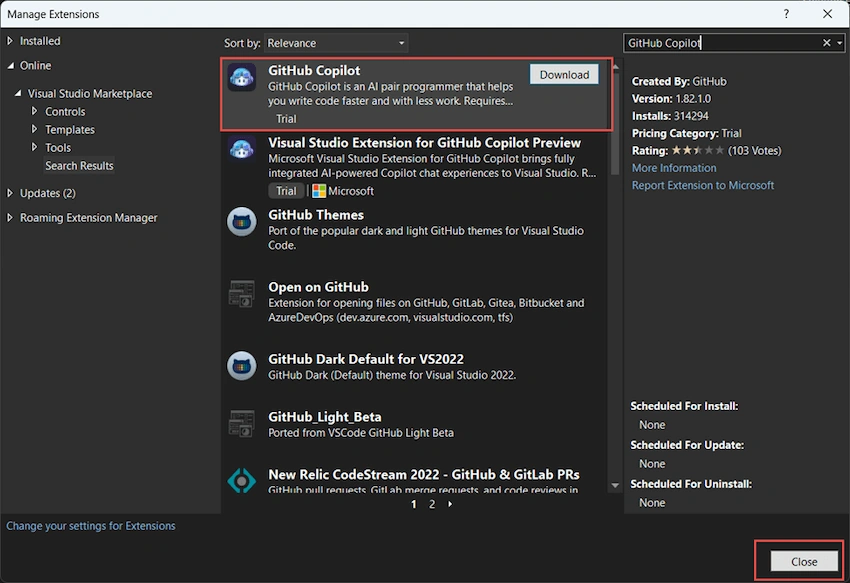This screenshot has width=850, height=583.
Task: Select the GitHub_Light_Beta result title
Action: click(325, 417)
